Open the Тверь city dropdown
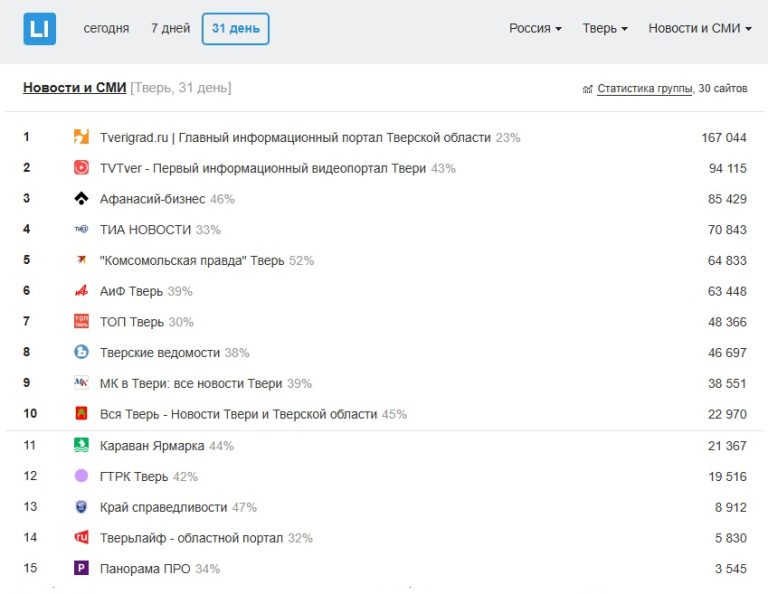The image size is (768, 594). tap(605, 29)
